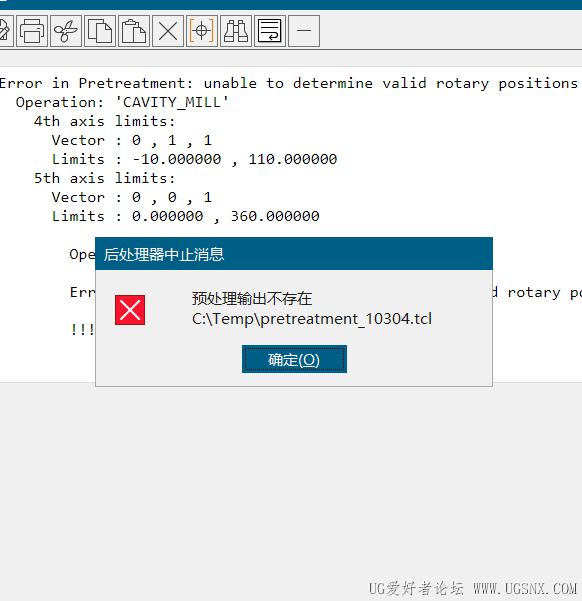
Task: Click the red X error icon in dialog
Action: pyautogui.click(x=130, y=310)
